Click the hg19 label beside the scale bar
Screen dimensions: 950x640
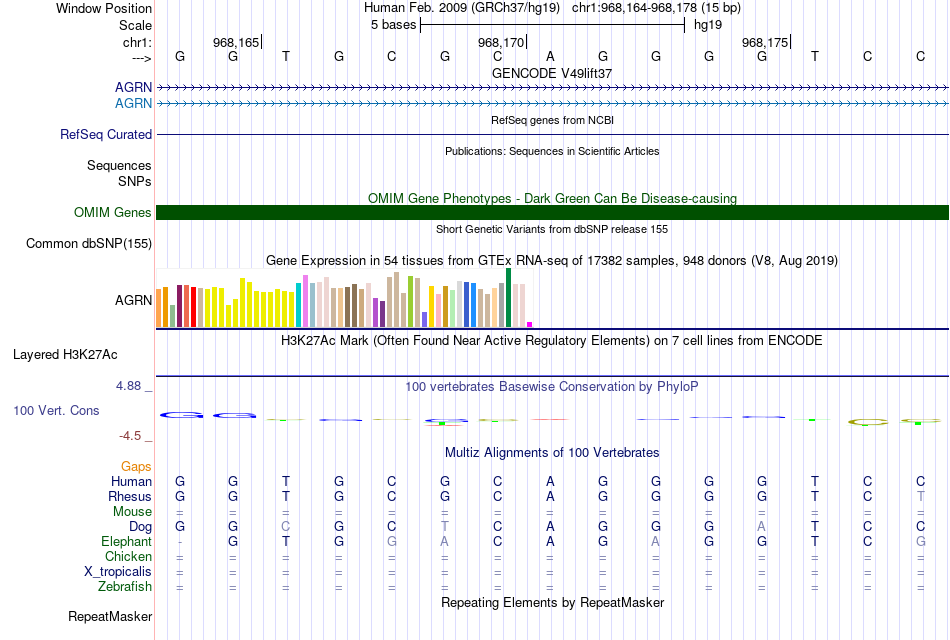point(708,25)
